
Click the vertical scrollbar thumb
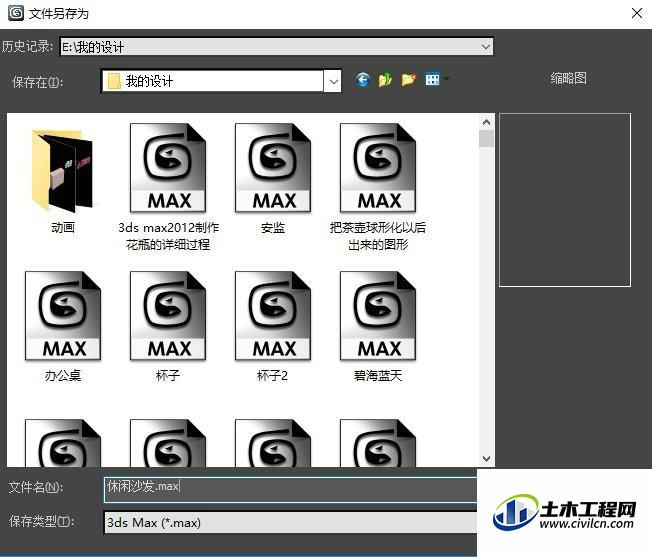[486, 139]
